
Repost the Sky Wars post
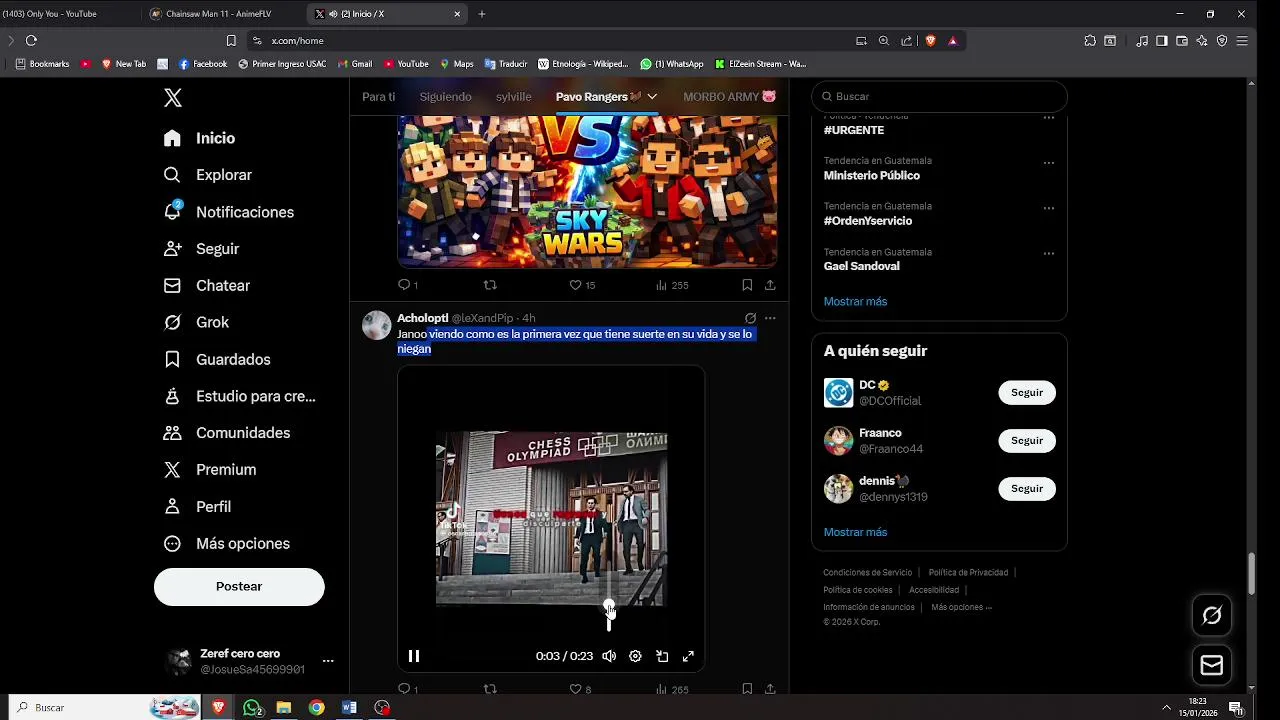point(490,285)
